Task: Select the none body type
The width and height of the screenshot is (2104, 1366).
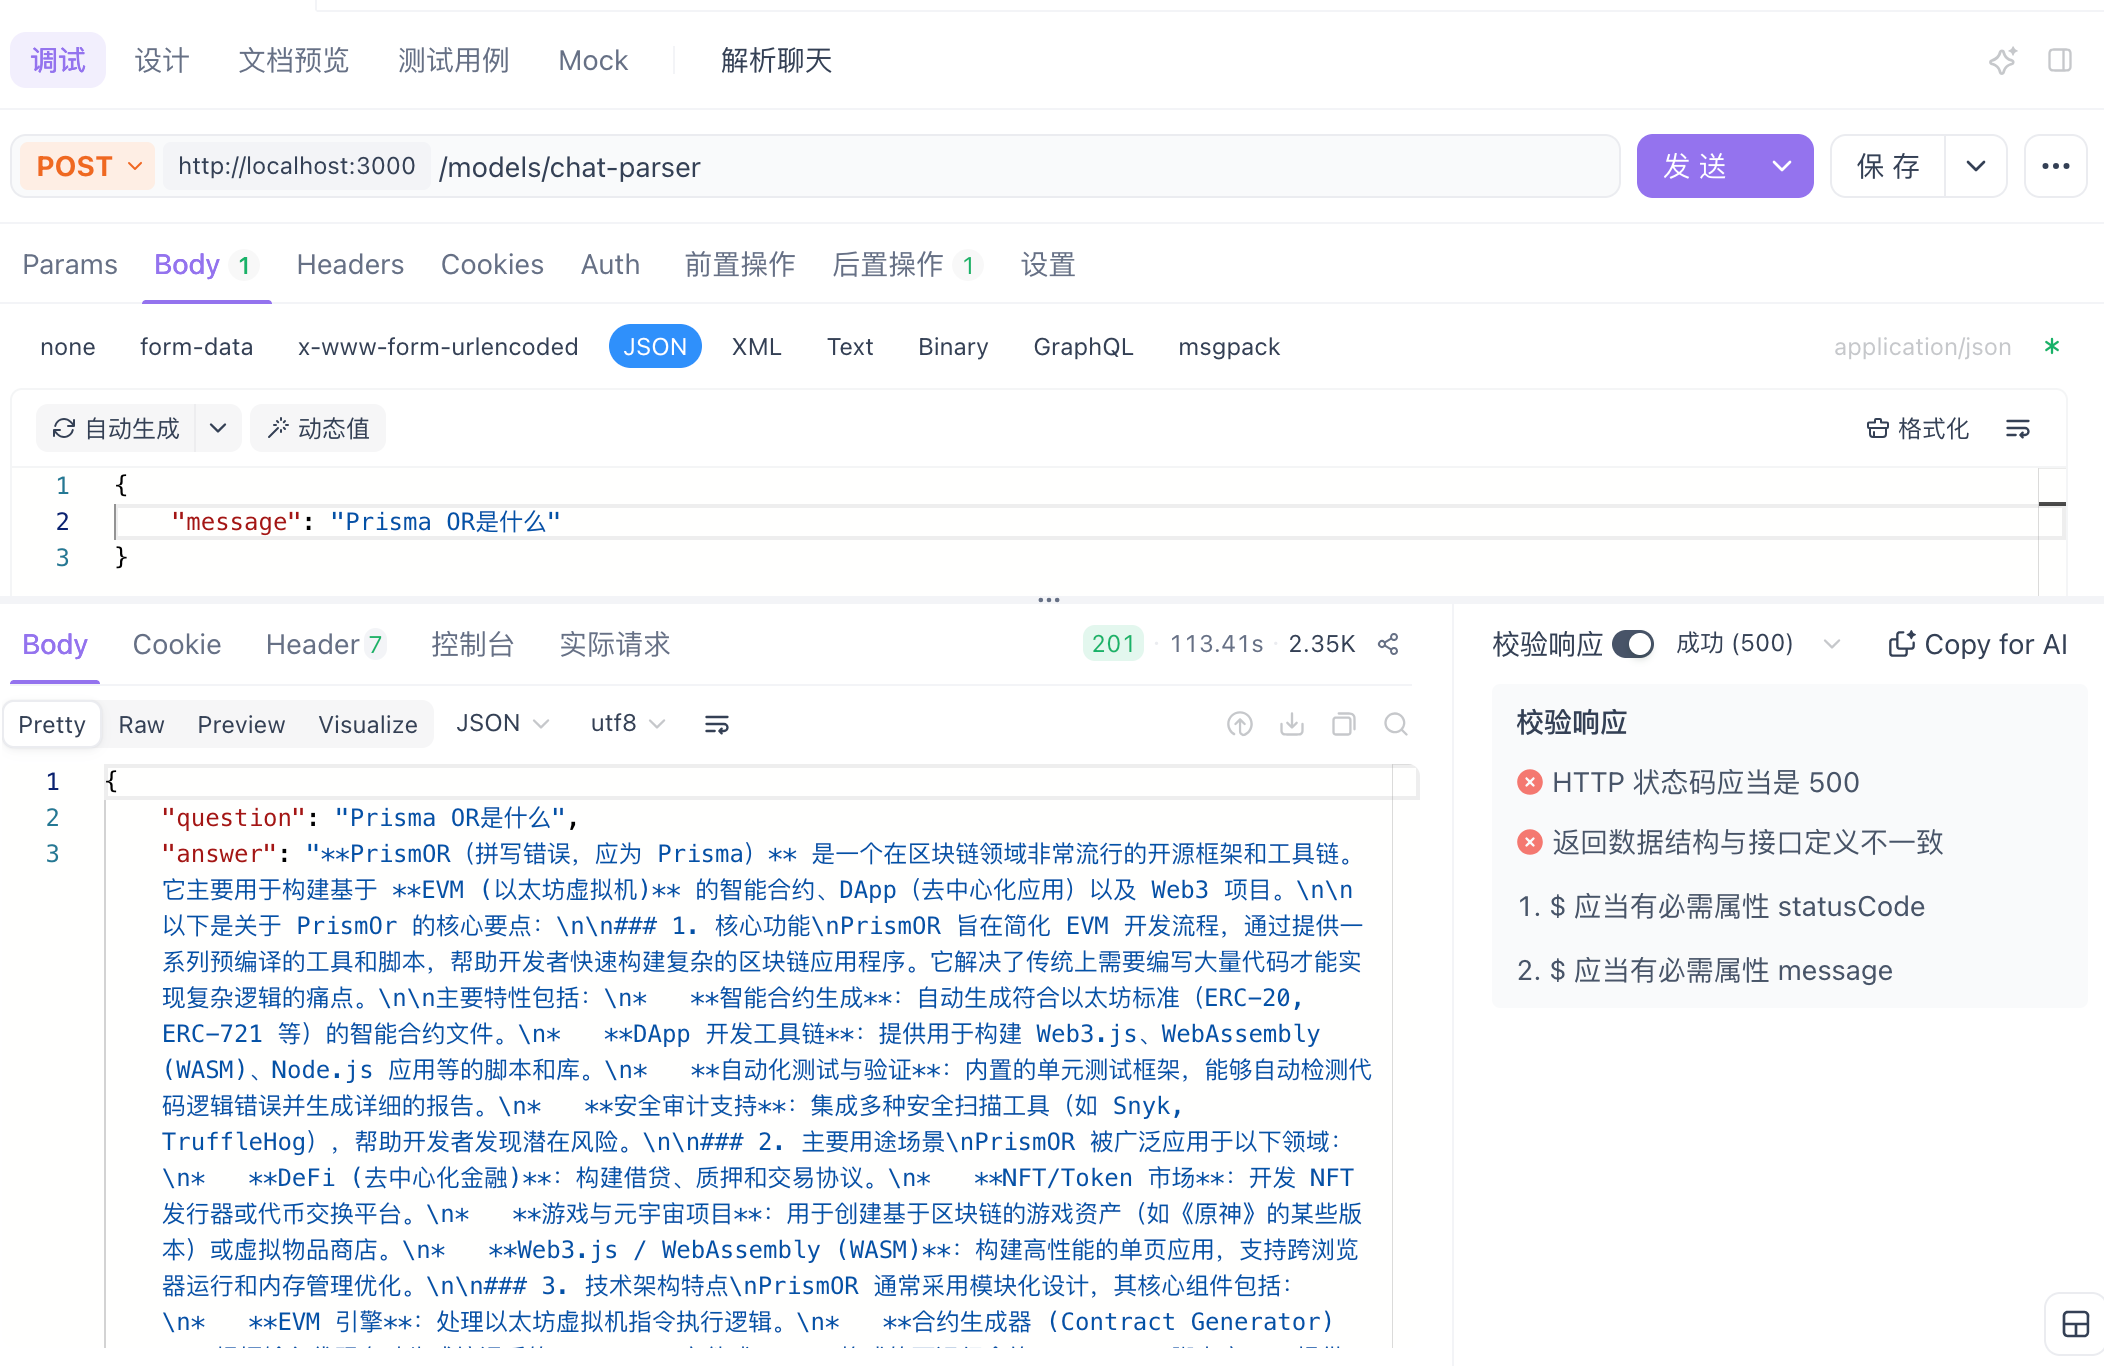Action: (x=68, y=347)
